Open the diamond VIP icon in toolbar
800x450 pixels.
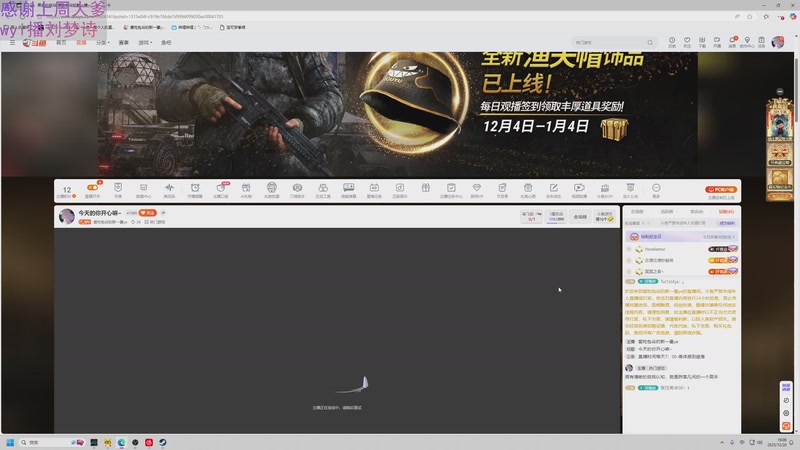477,188
